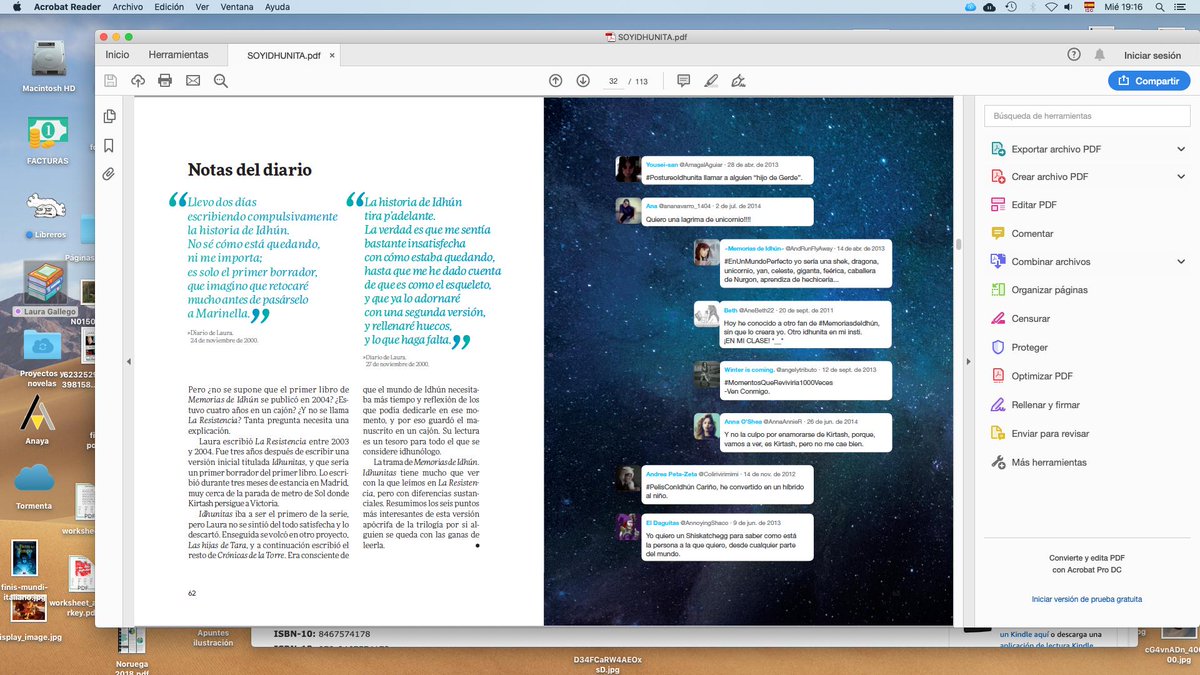
Task: Switch to the Inicio tab
Action: (117, 55)
